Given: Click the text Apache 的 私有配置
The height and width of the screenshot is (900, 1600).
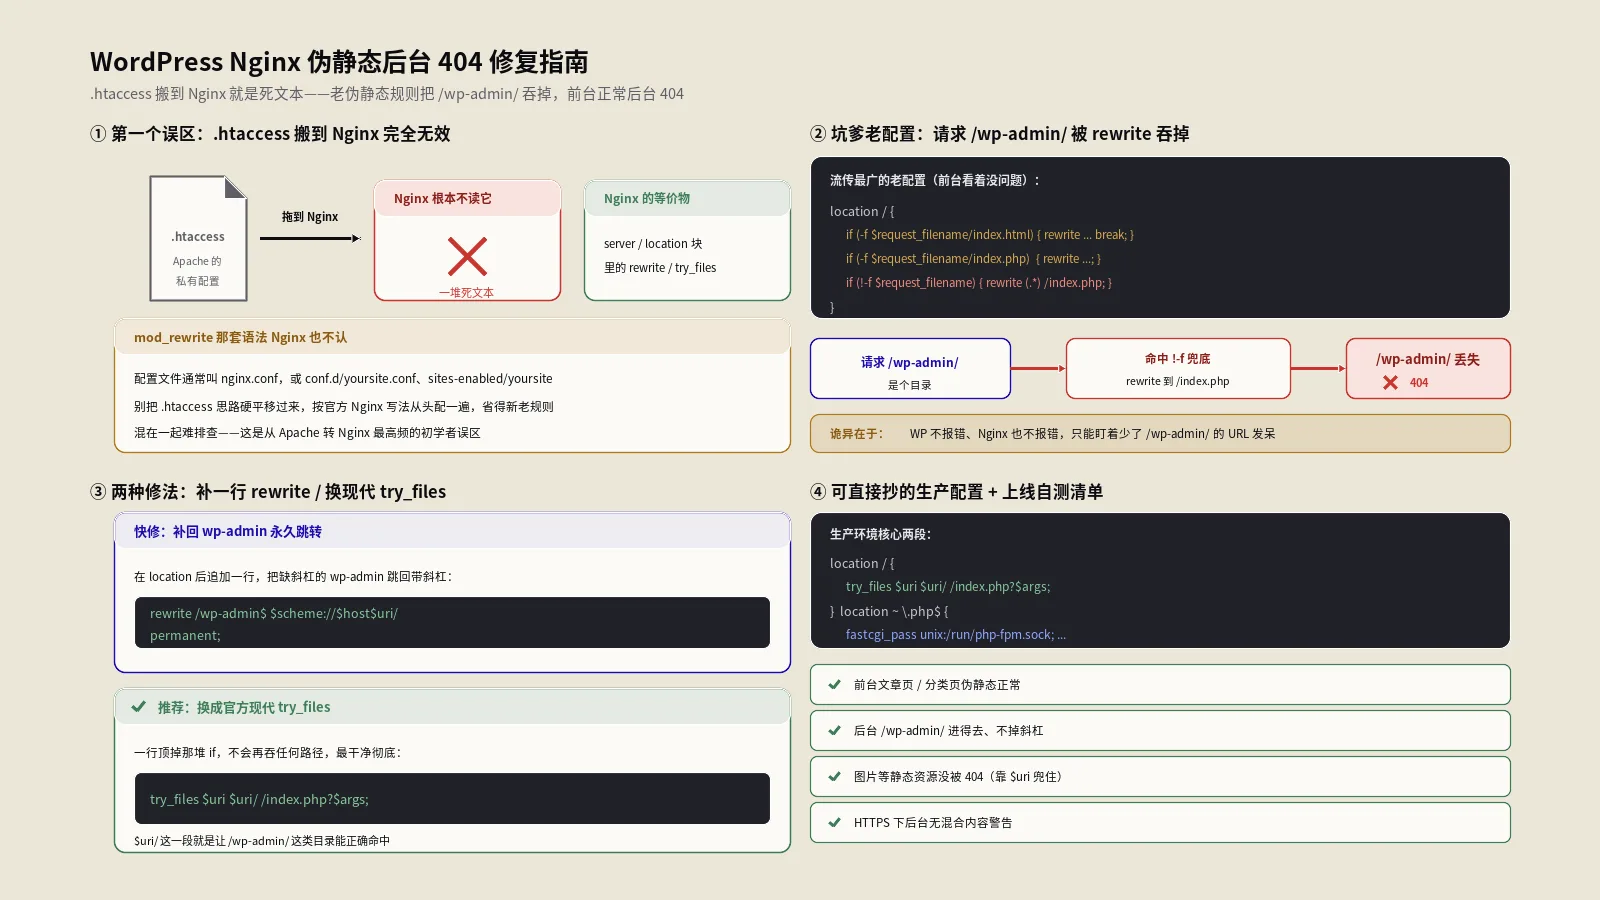Looking at the screenshot, I should tap(197, 271).
